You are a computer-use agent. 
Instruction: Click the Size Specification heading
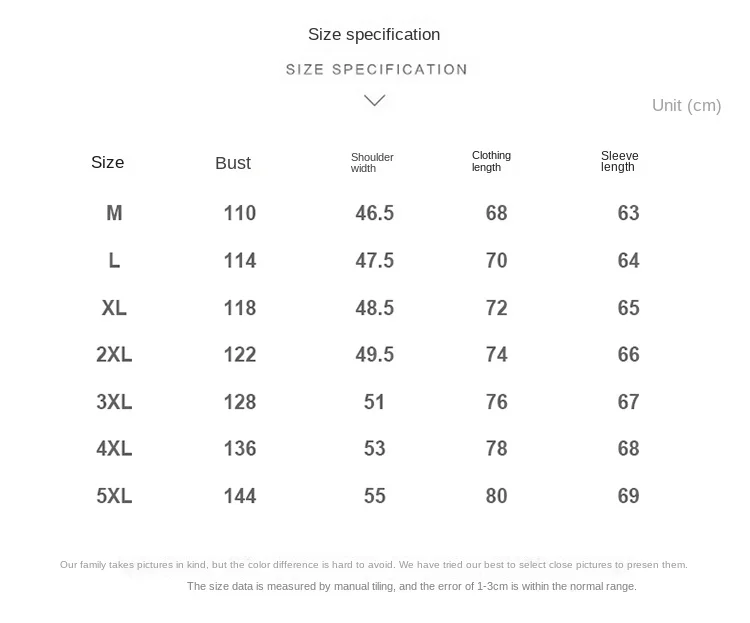click(374, 35)
